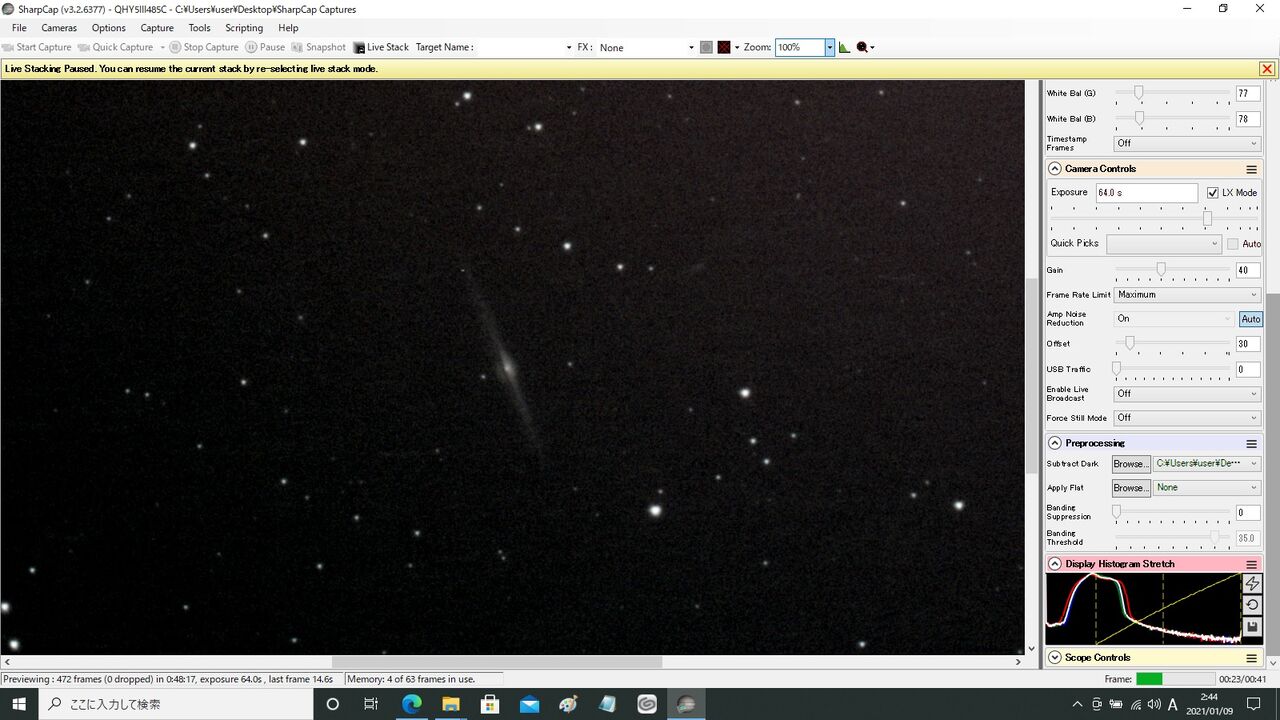Viewport: 1280px width, 720px height.
Task: Click Stop Capture in the toolbar
Action: click(204, 47)
